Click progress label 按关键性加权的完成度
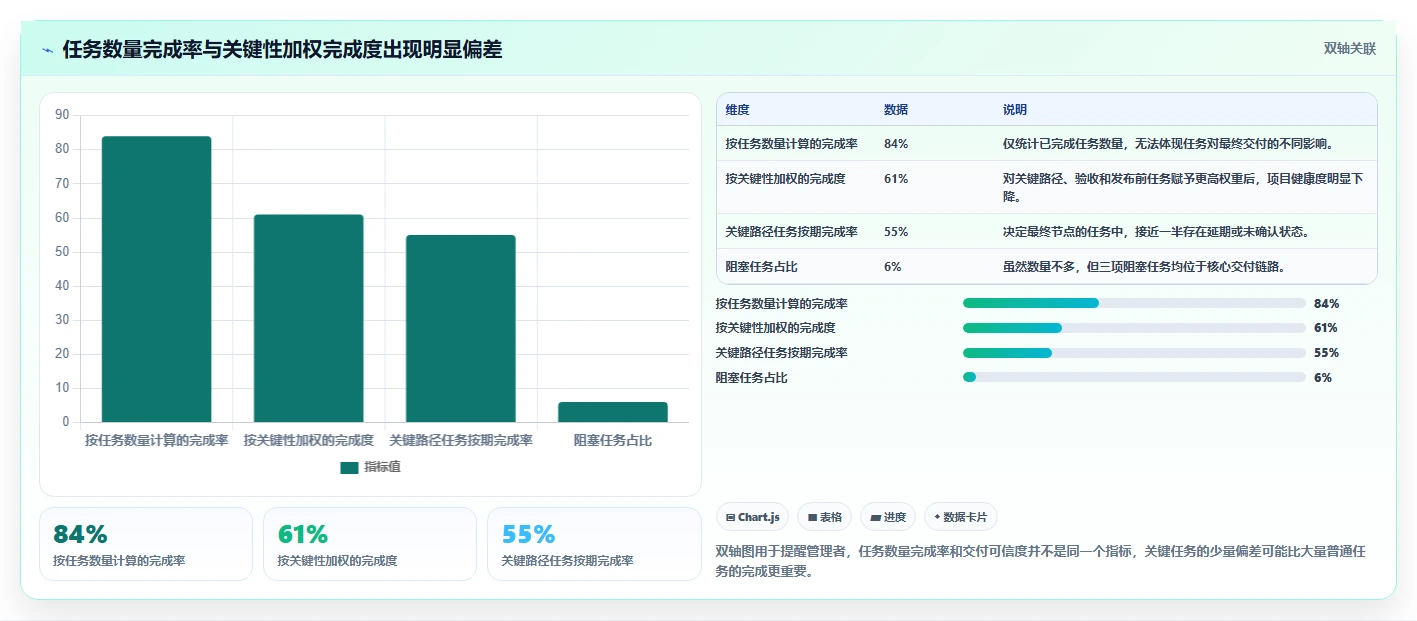The width and height of the screenshot is (1417, 621). pos(775,328)
